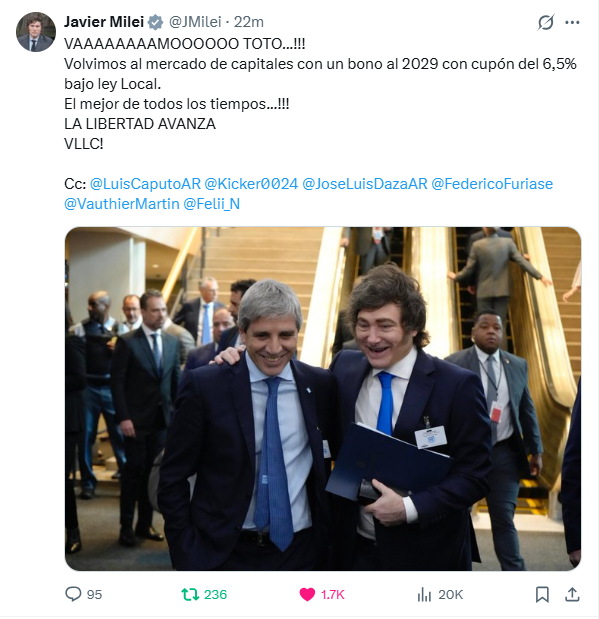Open @JoseLuisDazaAR mention
Screen dimensions: 599x619
tap(364, 184)
